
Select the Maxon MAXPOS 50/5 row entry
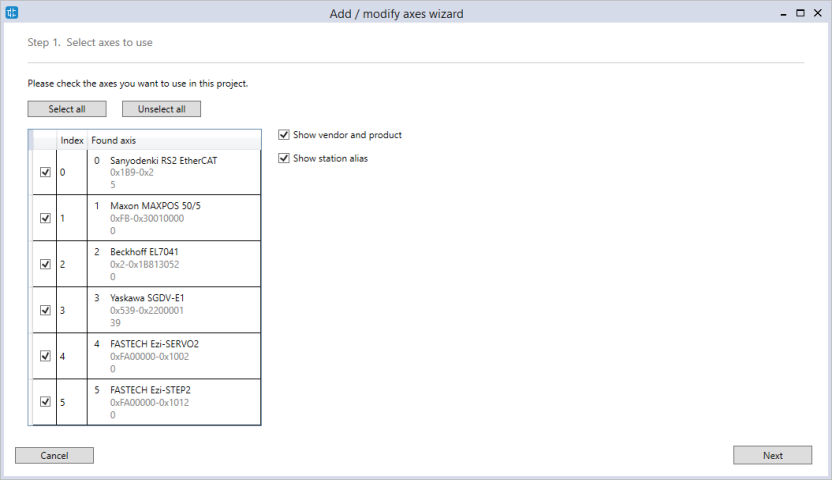146,218
